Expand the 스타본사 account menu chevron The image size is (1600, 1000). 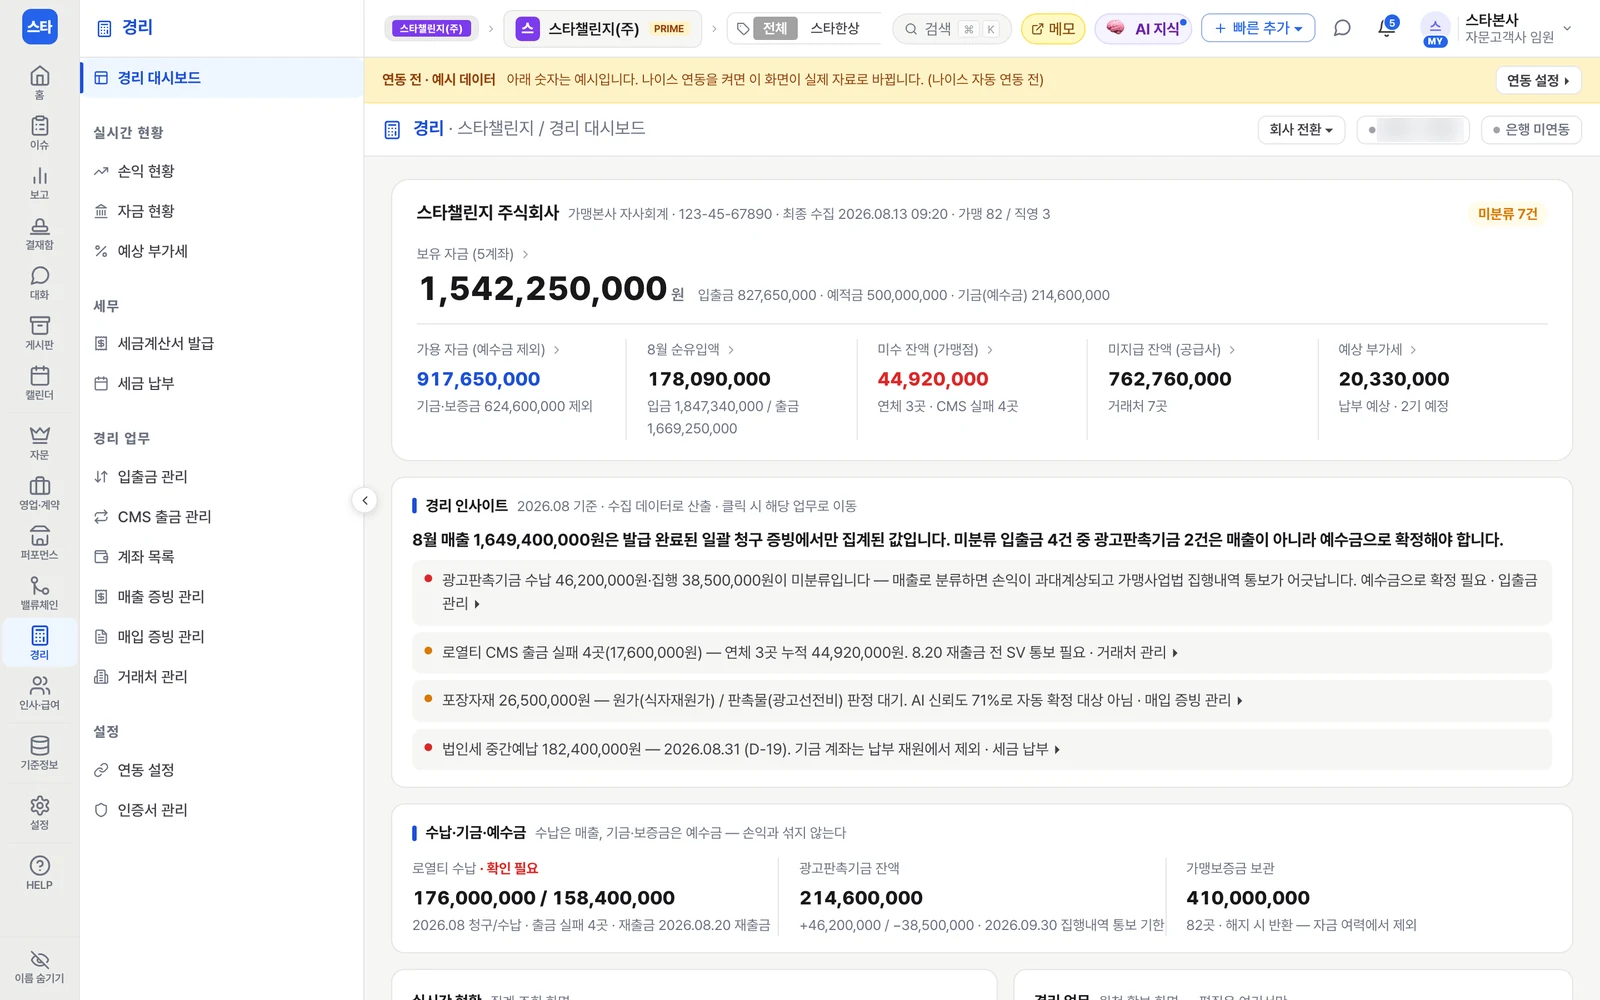[1567, 28]
